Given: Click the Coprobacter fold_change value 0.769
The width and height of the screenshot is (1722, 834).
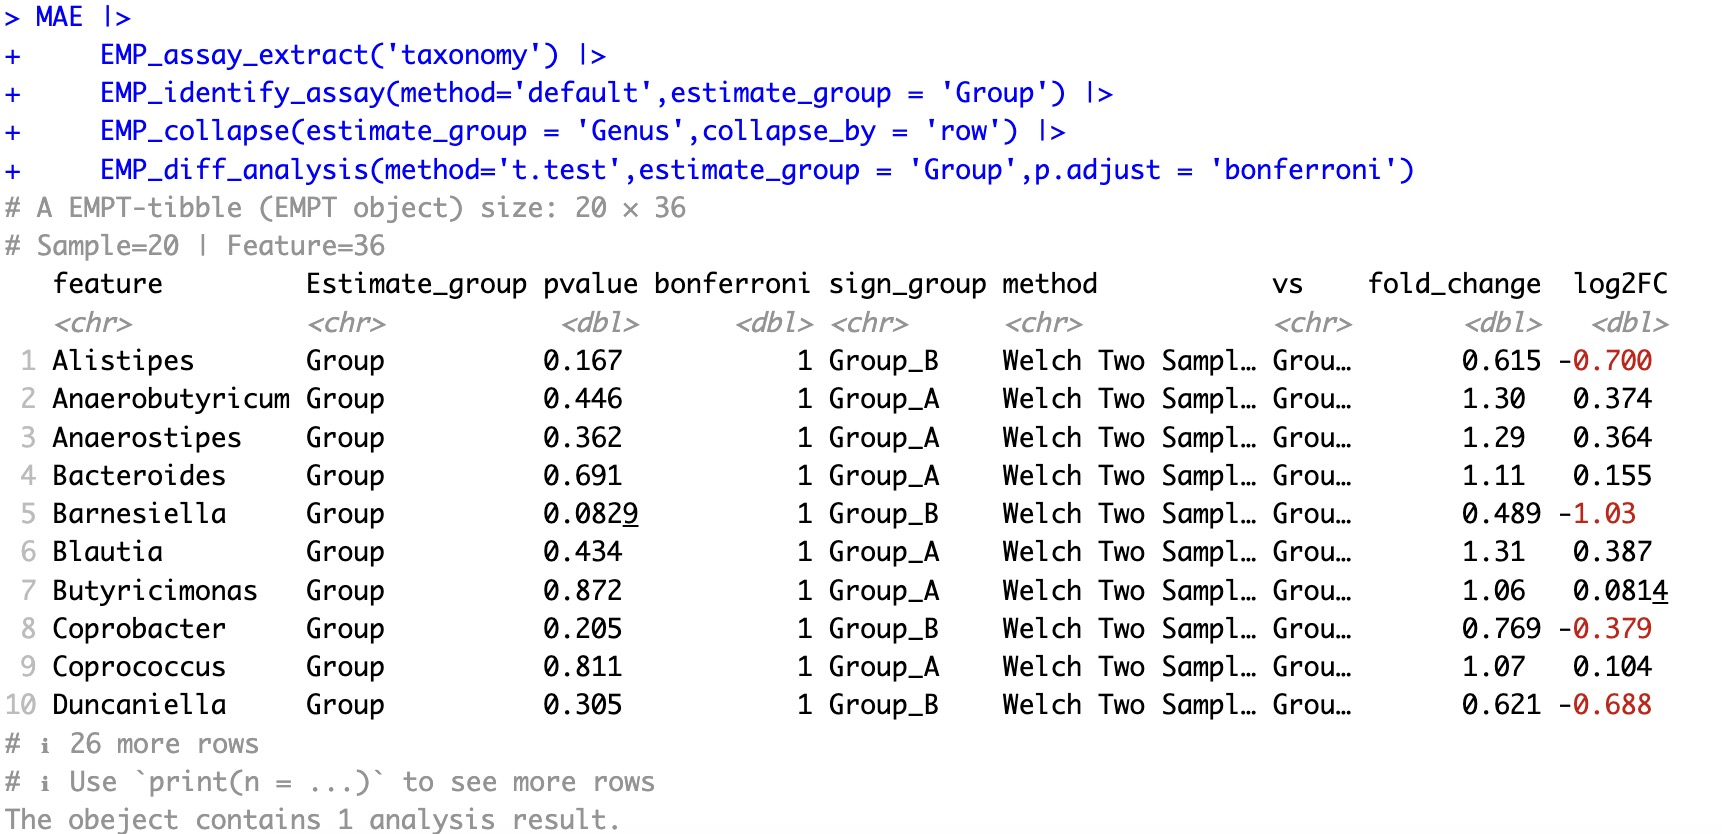Looking at the screenshot, I should coord(1501,629).
